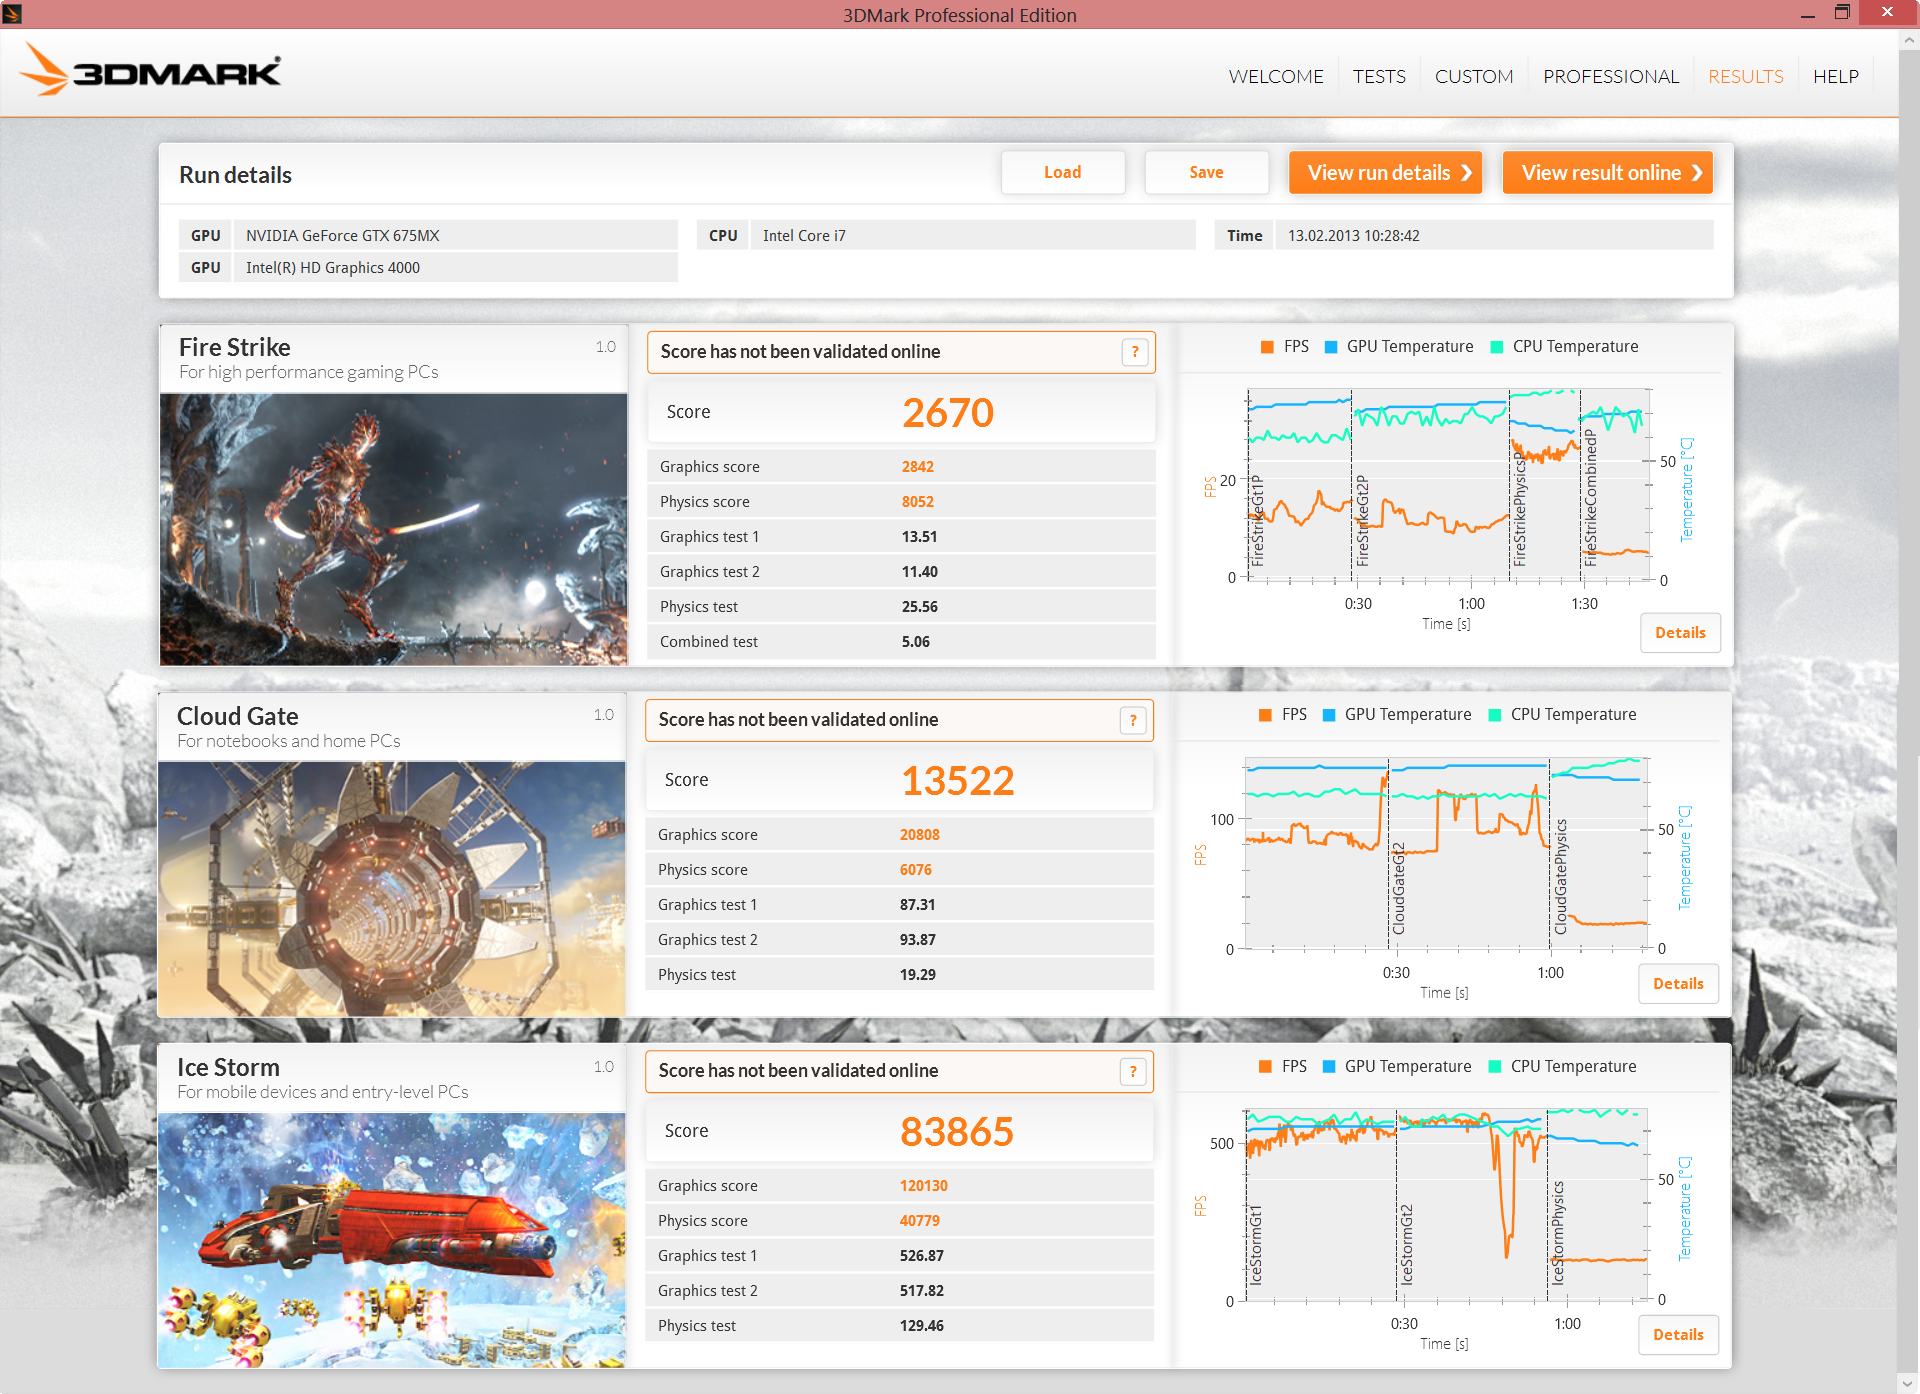Click Intel(R) HD Graphics 4000 field
The image size is (1920, 1394).
[x=456, y=268]
